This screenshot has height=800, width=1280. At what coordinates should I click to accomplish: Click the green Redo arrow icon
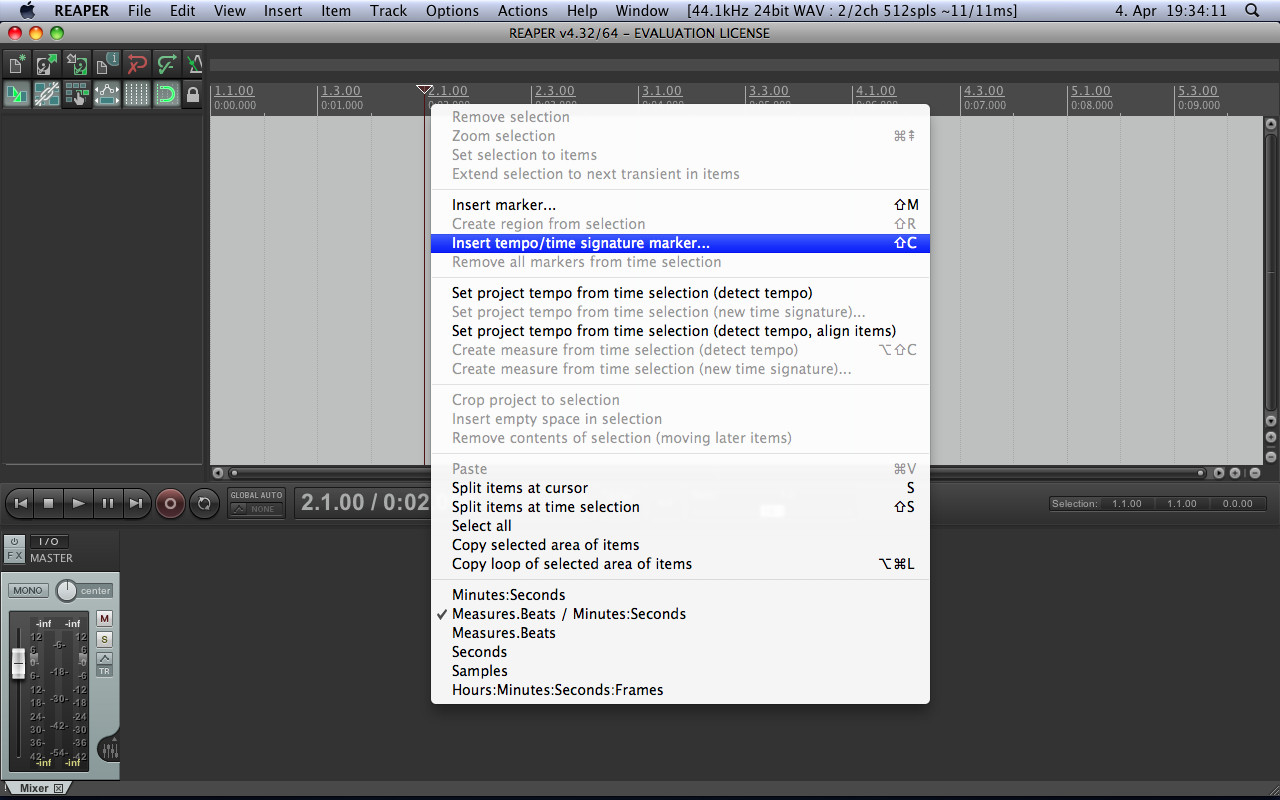point(167,65)
